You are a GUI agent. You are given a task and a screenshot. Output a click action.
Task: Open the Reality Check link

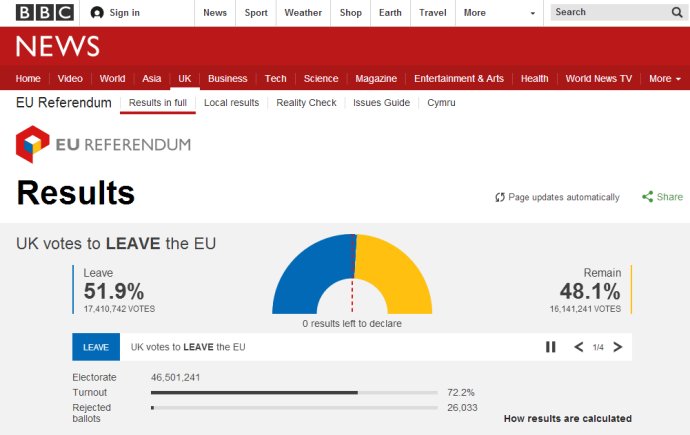point(306,103)
